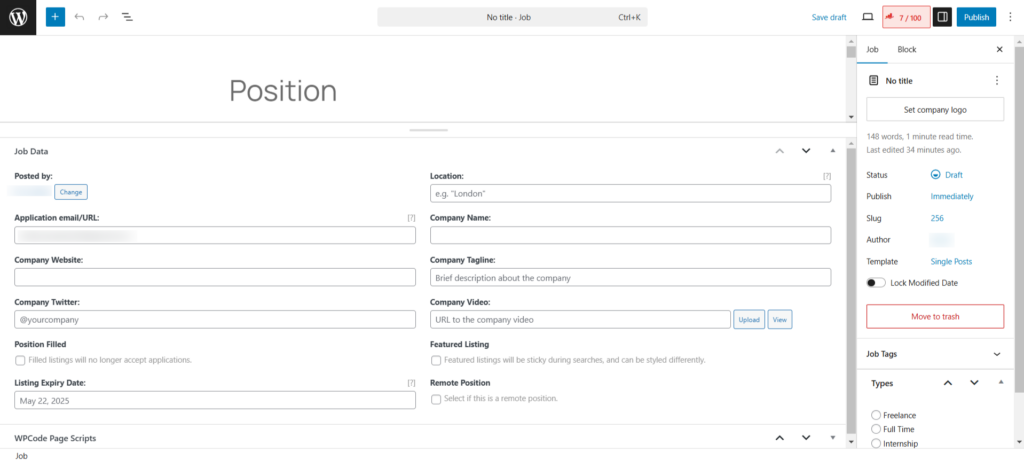The height and width of the screenshot is (460, 1024).
Task: Show help for Listing Expiry Date
Action: coord(411,382)
